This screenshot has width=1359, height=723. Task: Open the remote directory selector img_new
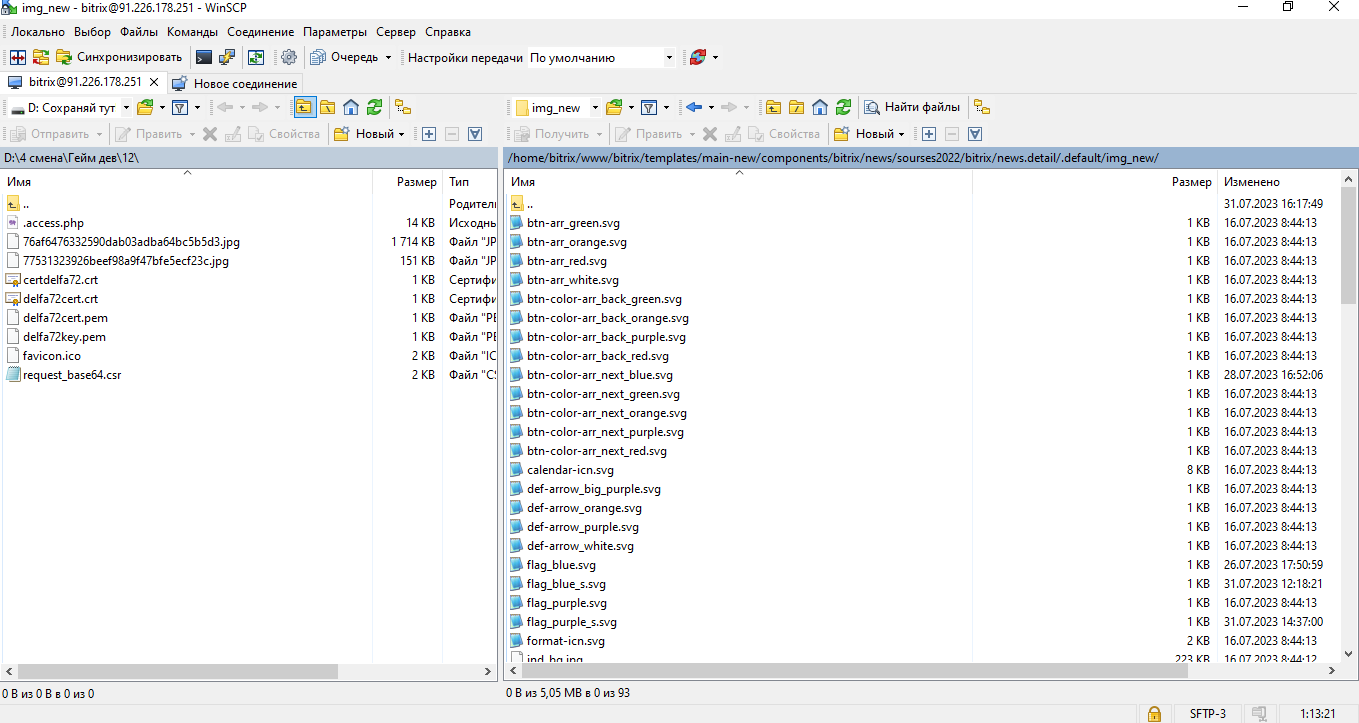coord(557,107)
